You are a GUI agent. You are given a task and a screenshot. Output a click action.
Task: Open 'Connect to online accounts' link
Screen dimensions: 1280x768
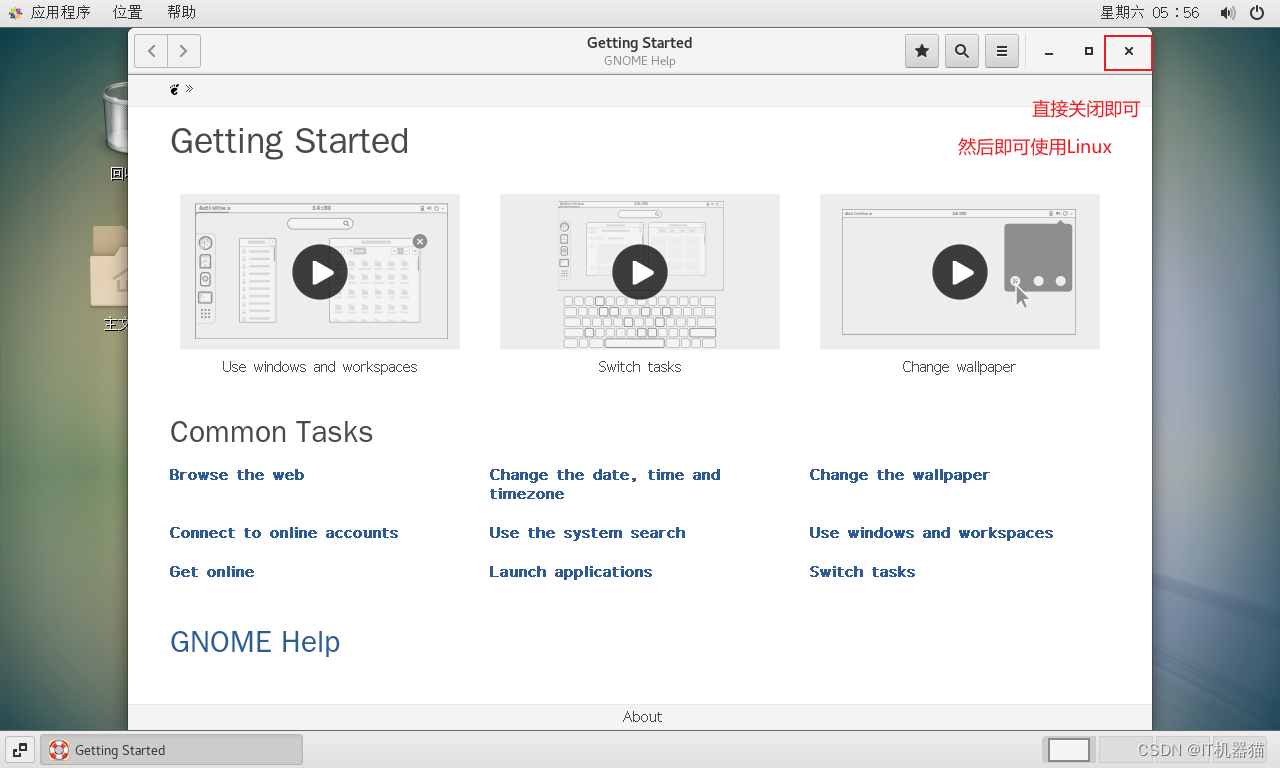(x=284, y=533)
